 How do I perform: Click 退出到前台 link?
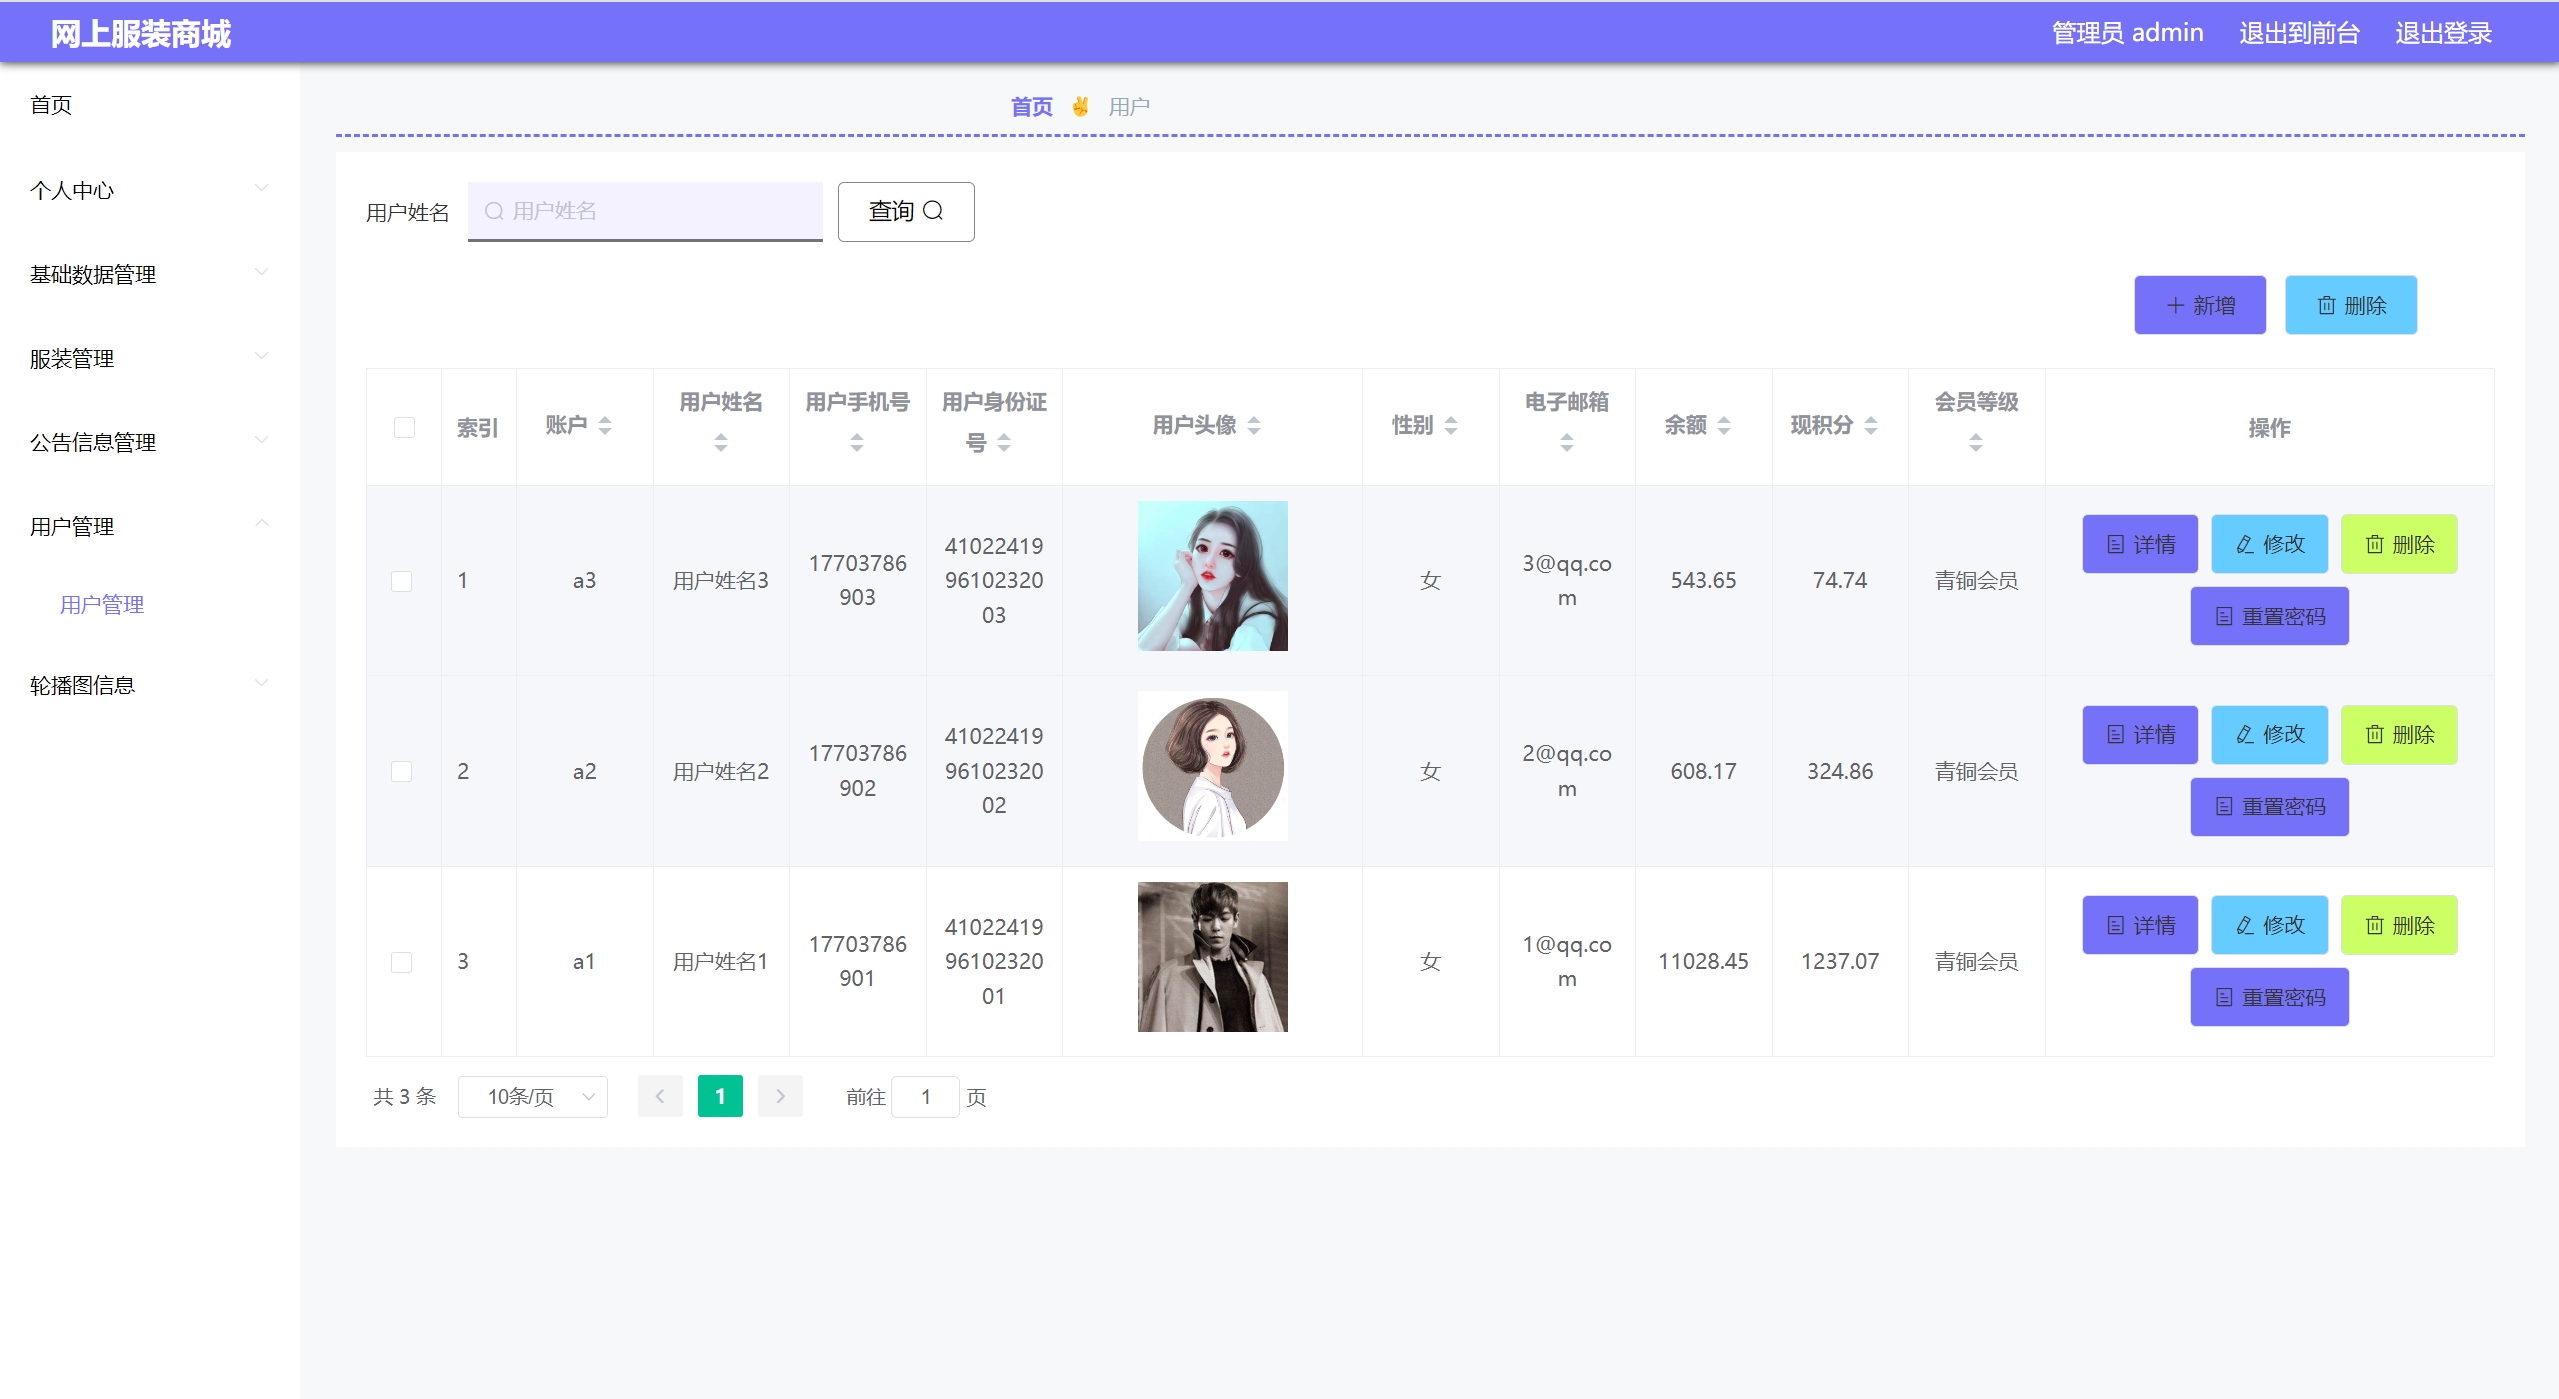(x=2298, y=33)
